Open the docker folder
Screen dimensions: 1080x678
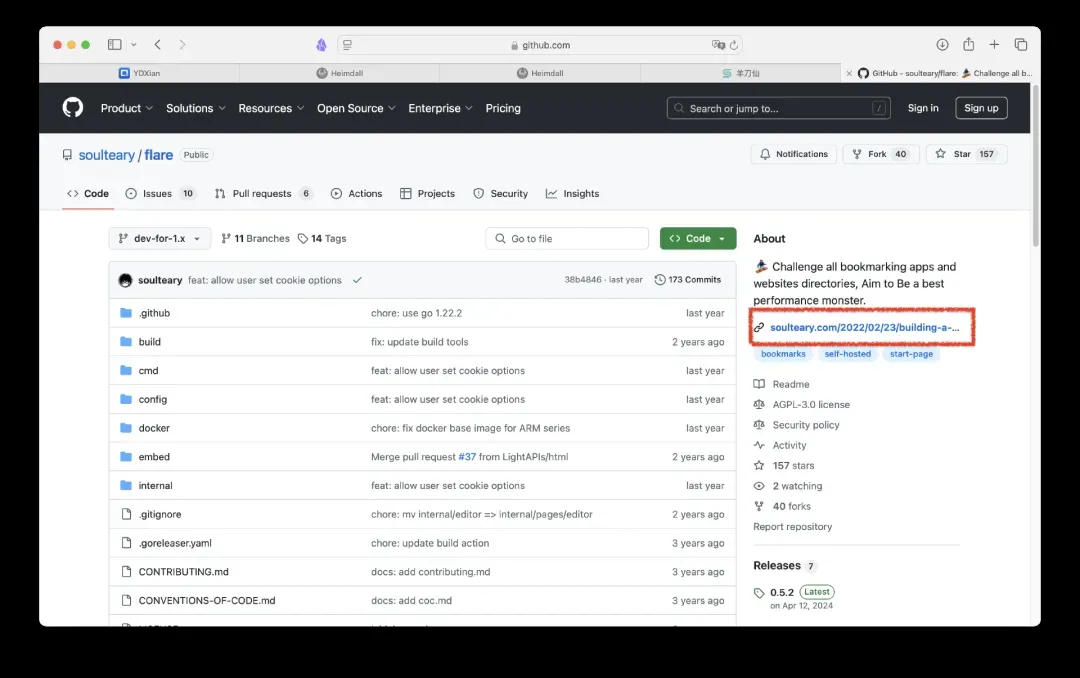pyautogui.click(x=154, y=428)
